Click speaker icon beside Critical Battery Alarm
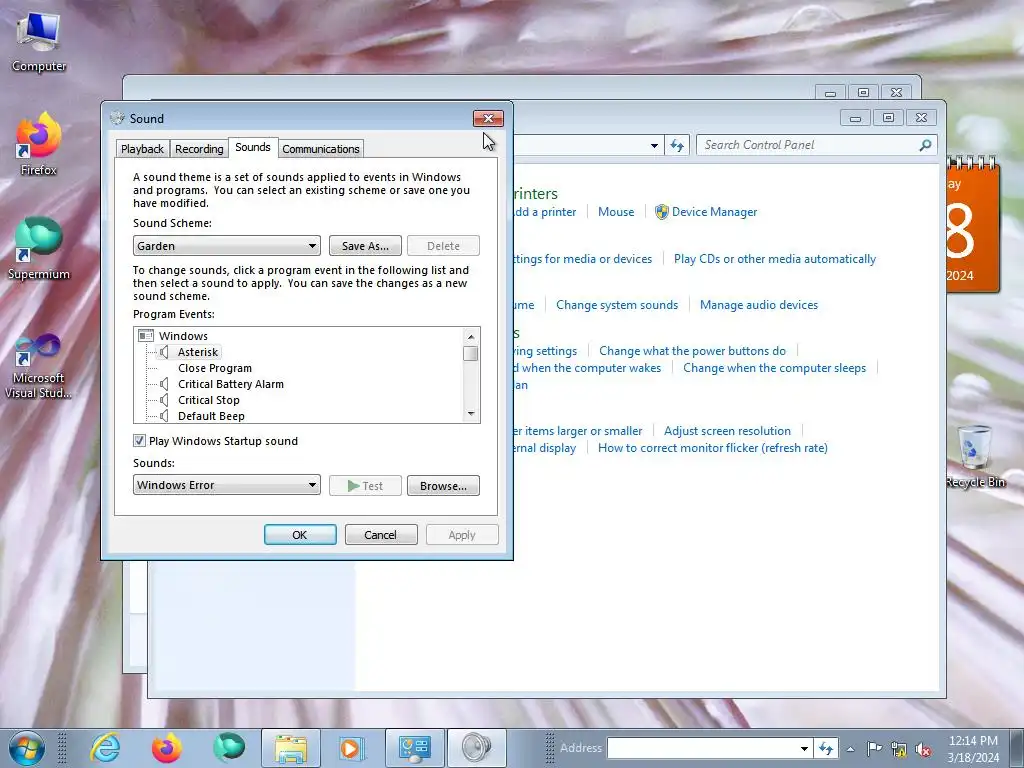 click(164, 384)
